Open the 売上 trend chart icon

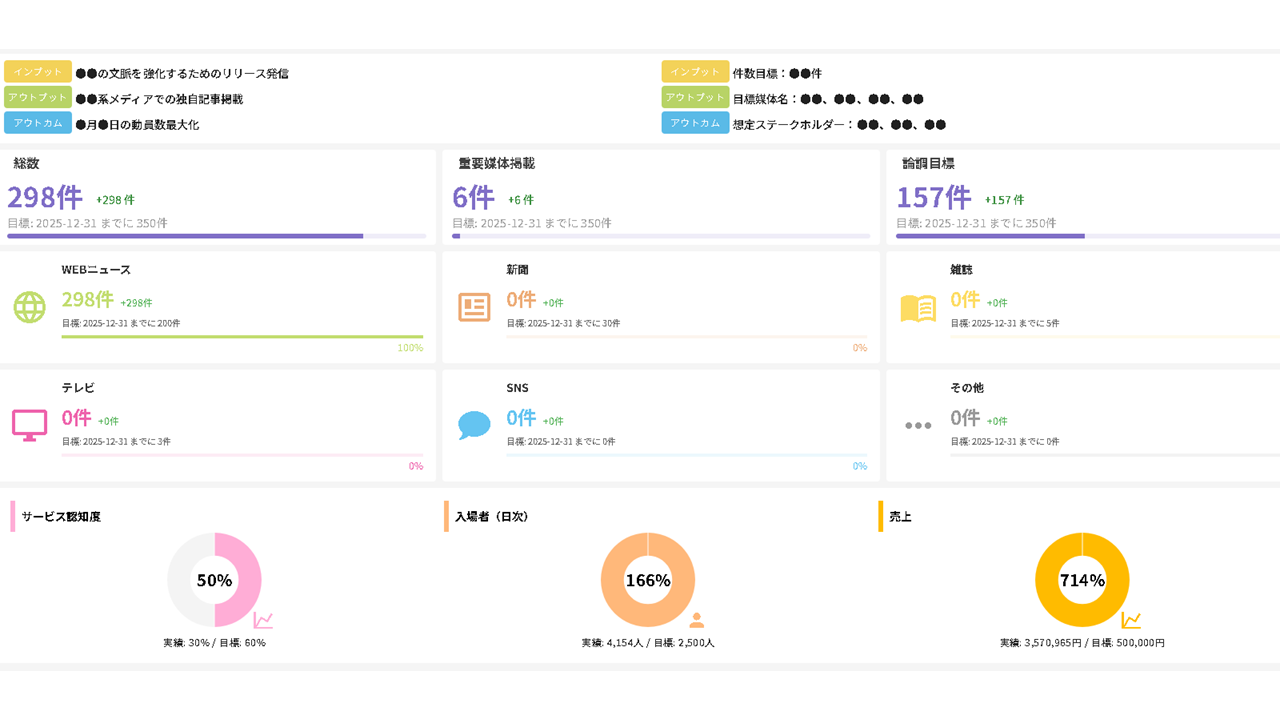click(1131, 620)
